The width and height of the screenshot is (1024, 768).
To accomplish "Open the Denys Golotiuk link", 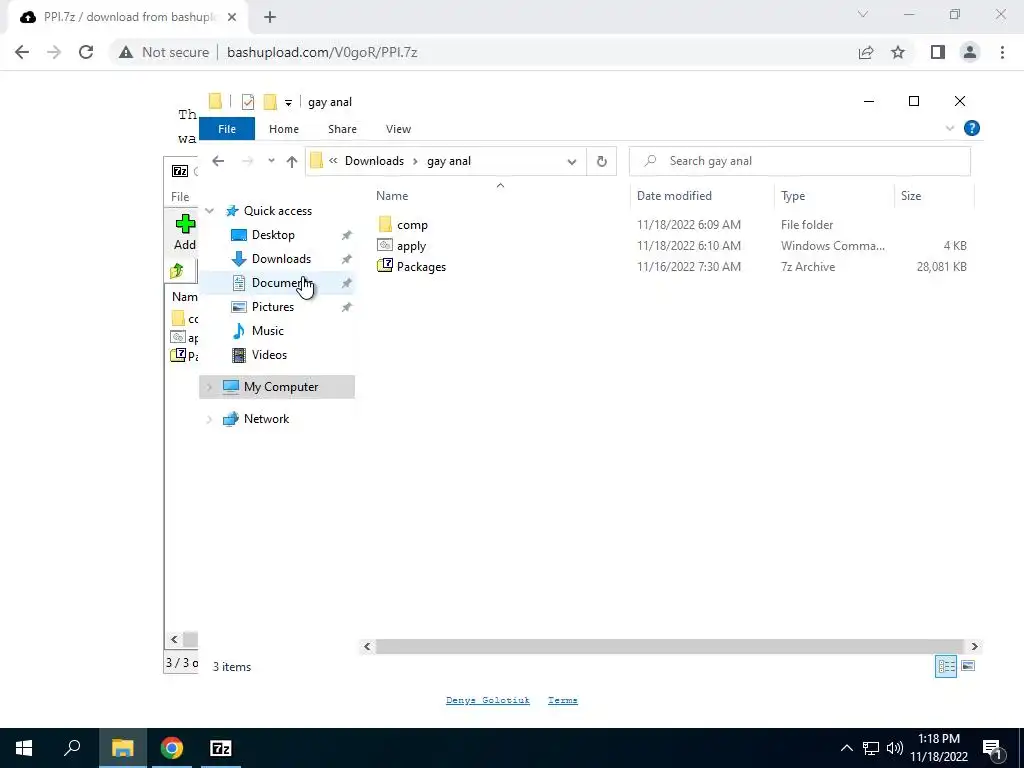I will (x=488, y=700).
